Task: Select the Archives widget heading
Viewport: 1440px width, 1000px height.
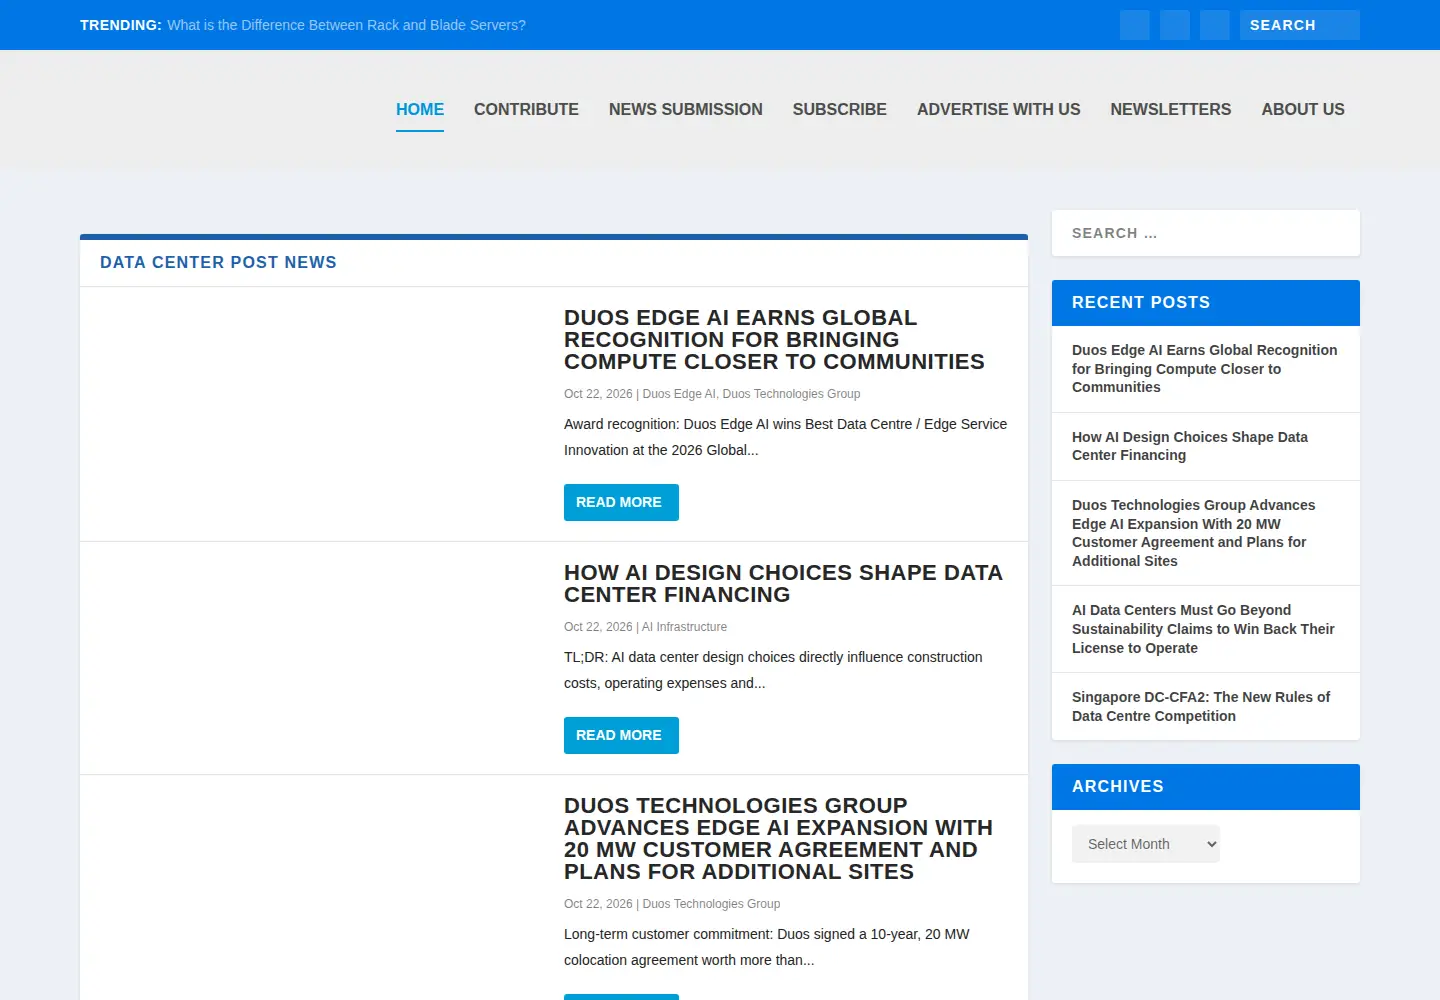Action: [x=1118, y=786]
